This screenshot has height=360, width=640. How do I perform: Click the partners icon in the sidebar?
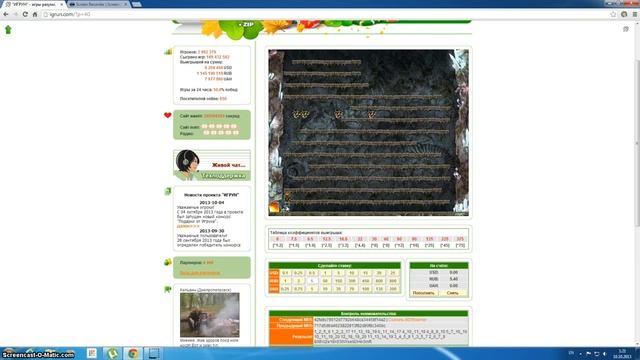168,262
